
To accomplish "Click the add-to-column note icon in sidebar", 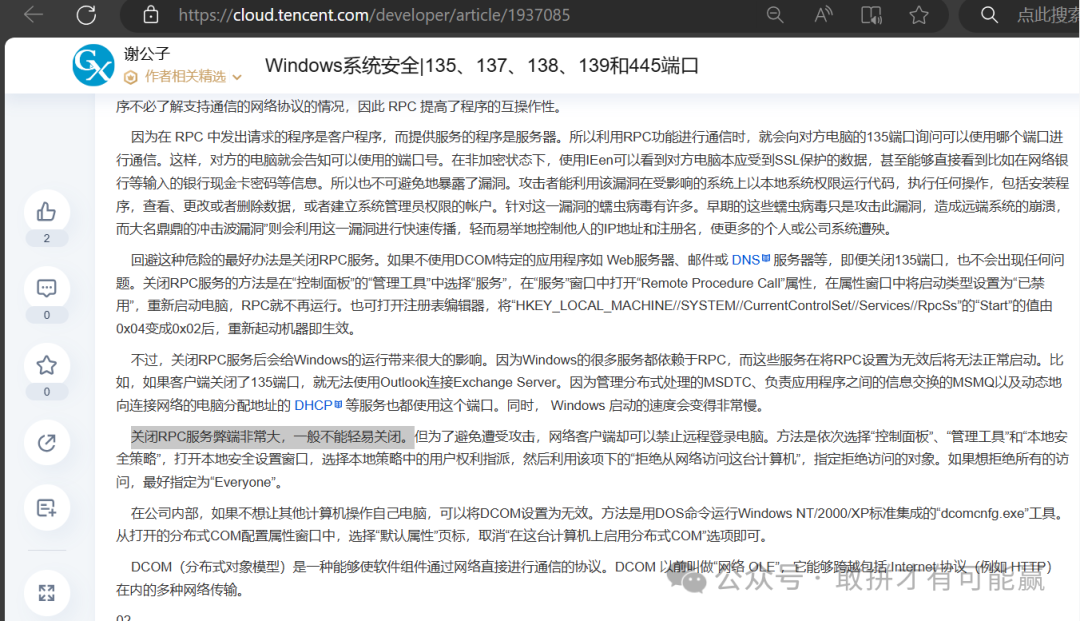I will 46,508.
